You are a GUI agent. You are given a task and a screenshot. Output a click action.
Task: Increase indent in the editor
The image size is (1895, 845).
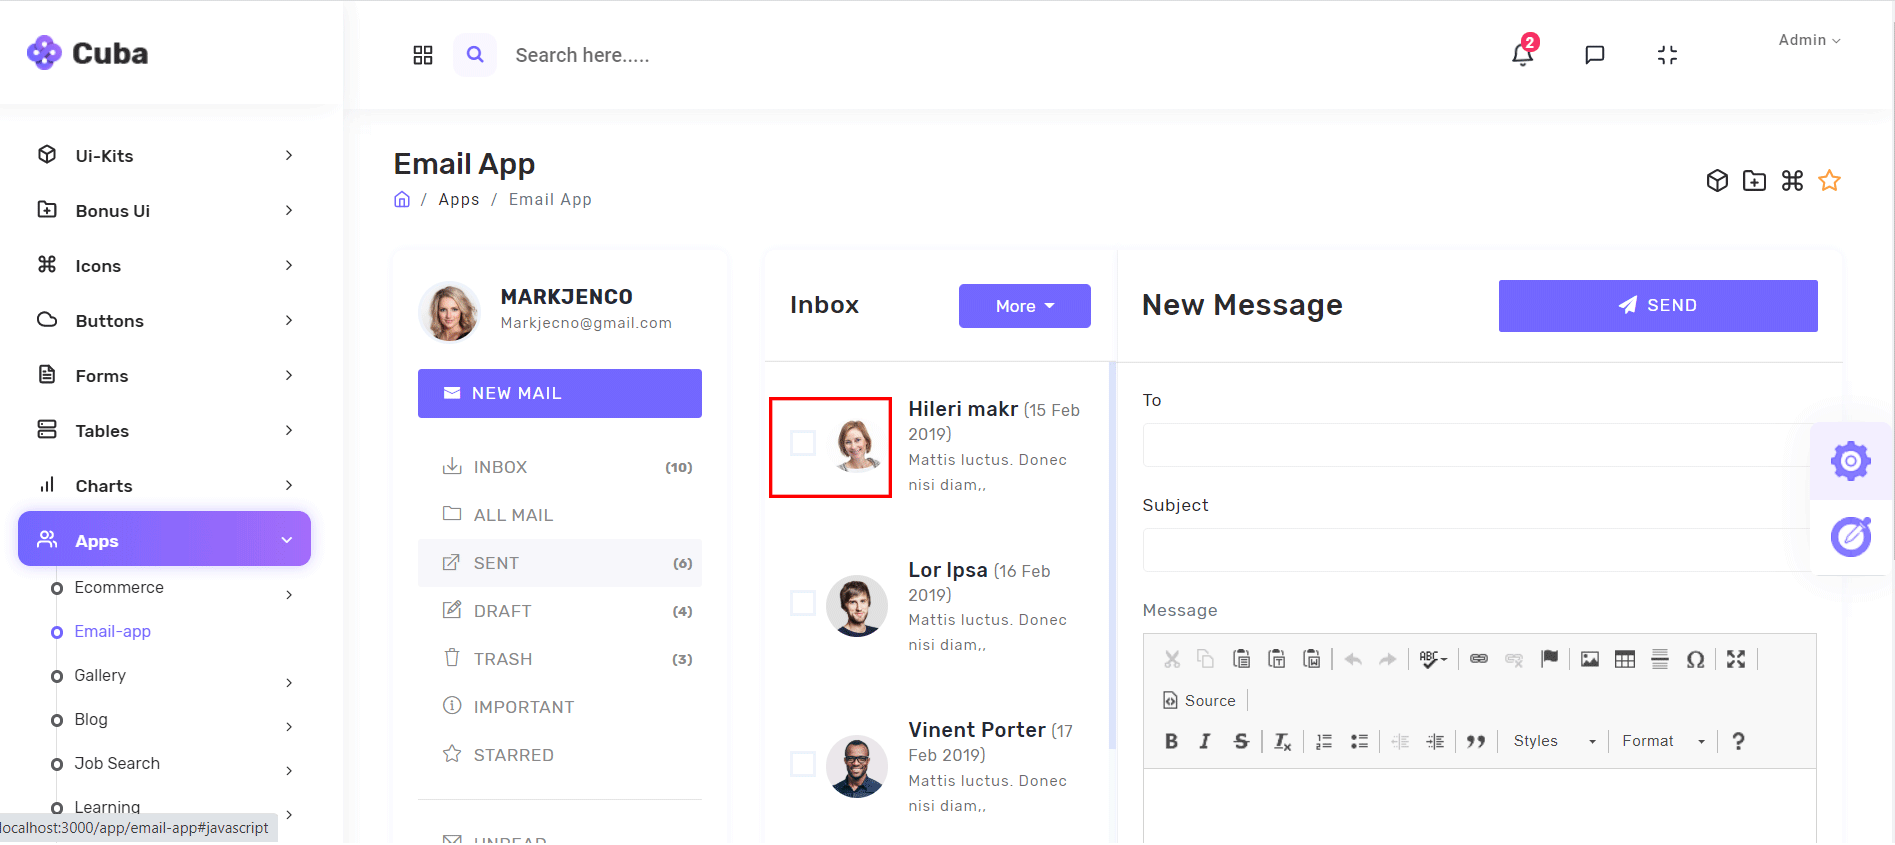(x=1435, y=741)
